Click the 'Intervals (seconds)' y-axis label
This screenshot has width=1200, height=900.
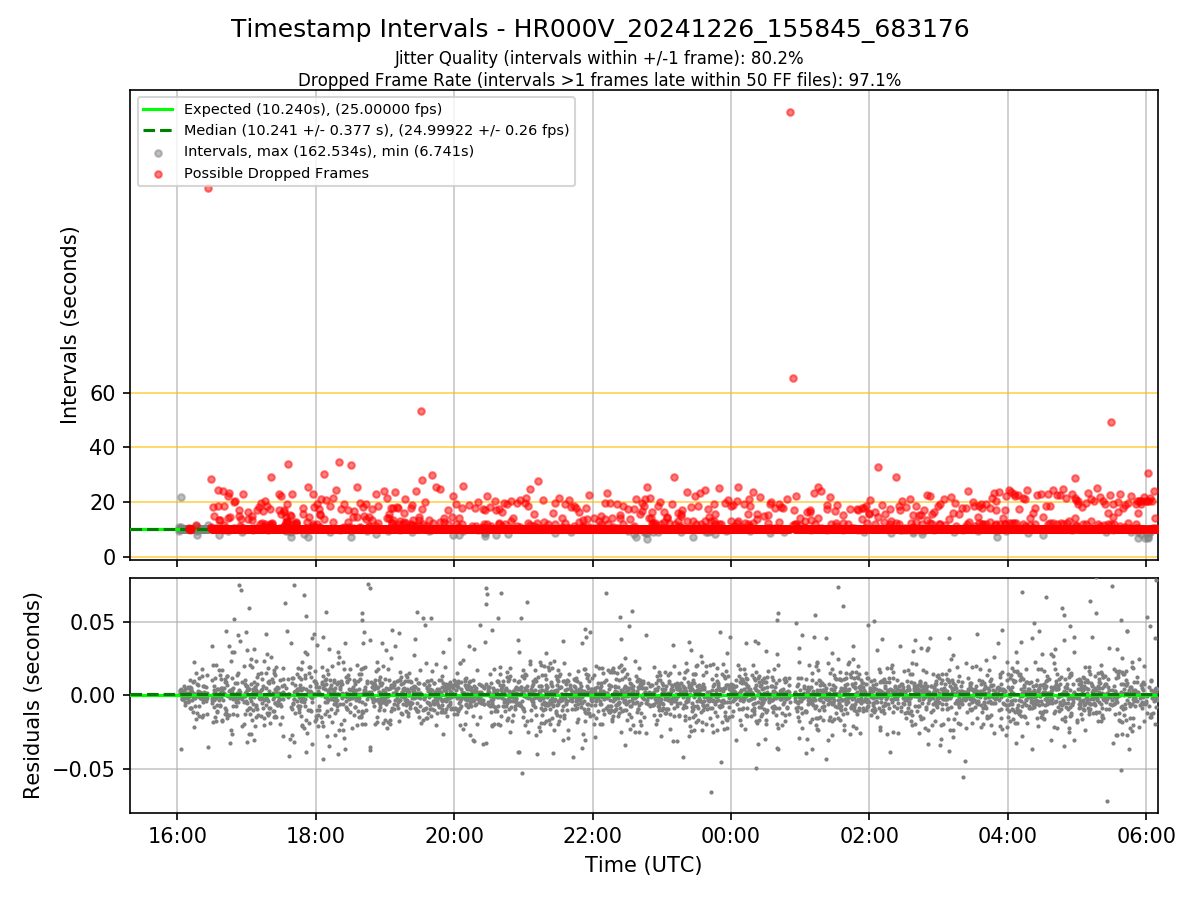pyautogui.click(x=70, y=325)
